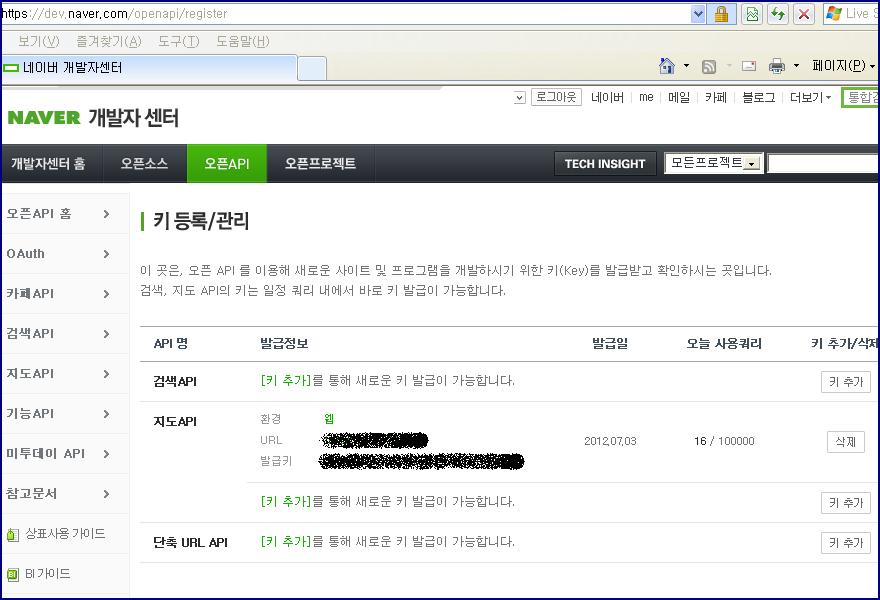Click the BI 가이드 icon
The image size is (880, 600).
pos(12,574)
